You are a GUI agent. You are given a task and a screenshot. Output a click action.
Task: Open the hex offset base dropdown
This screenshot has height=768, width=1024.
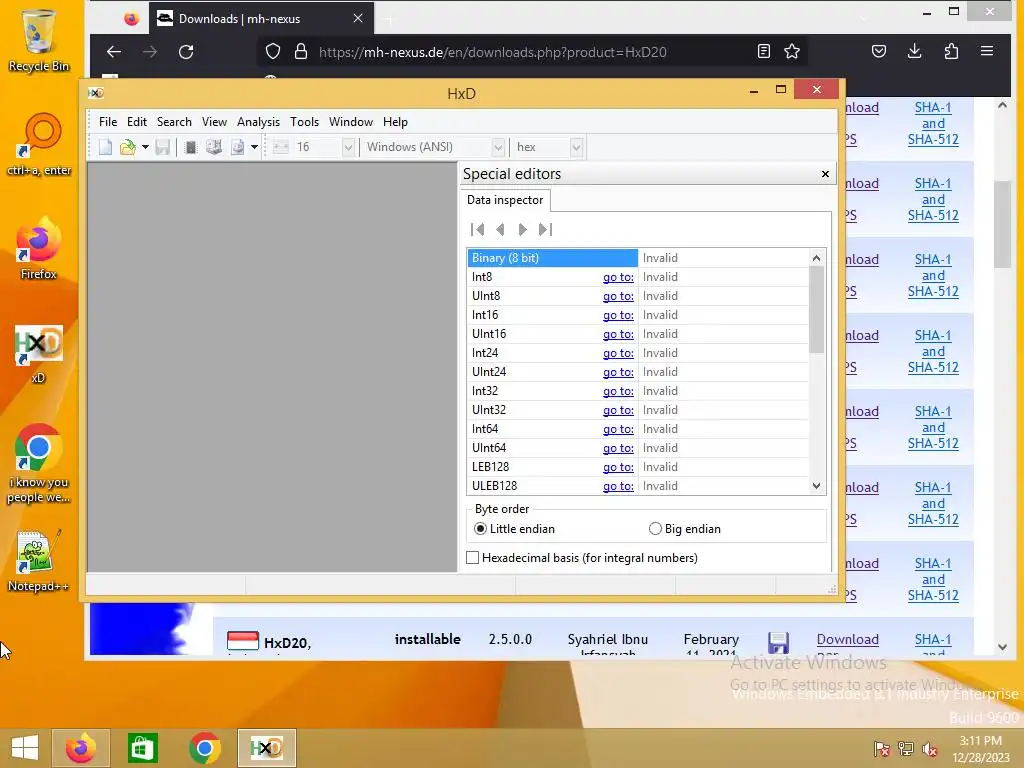click(x=576, y=147)
